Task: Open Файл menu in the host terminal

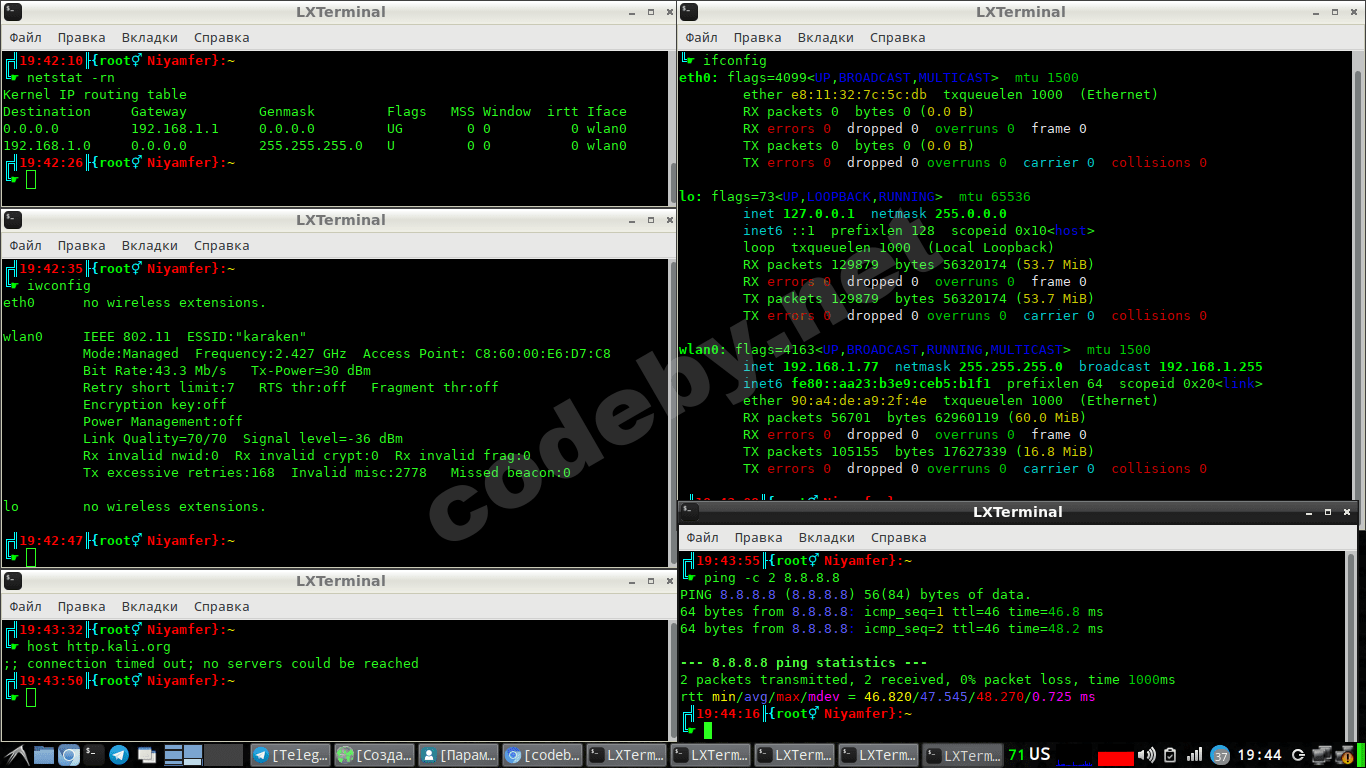Action: point(25,607)
